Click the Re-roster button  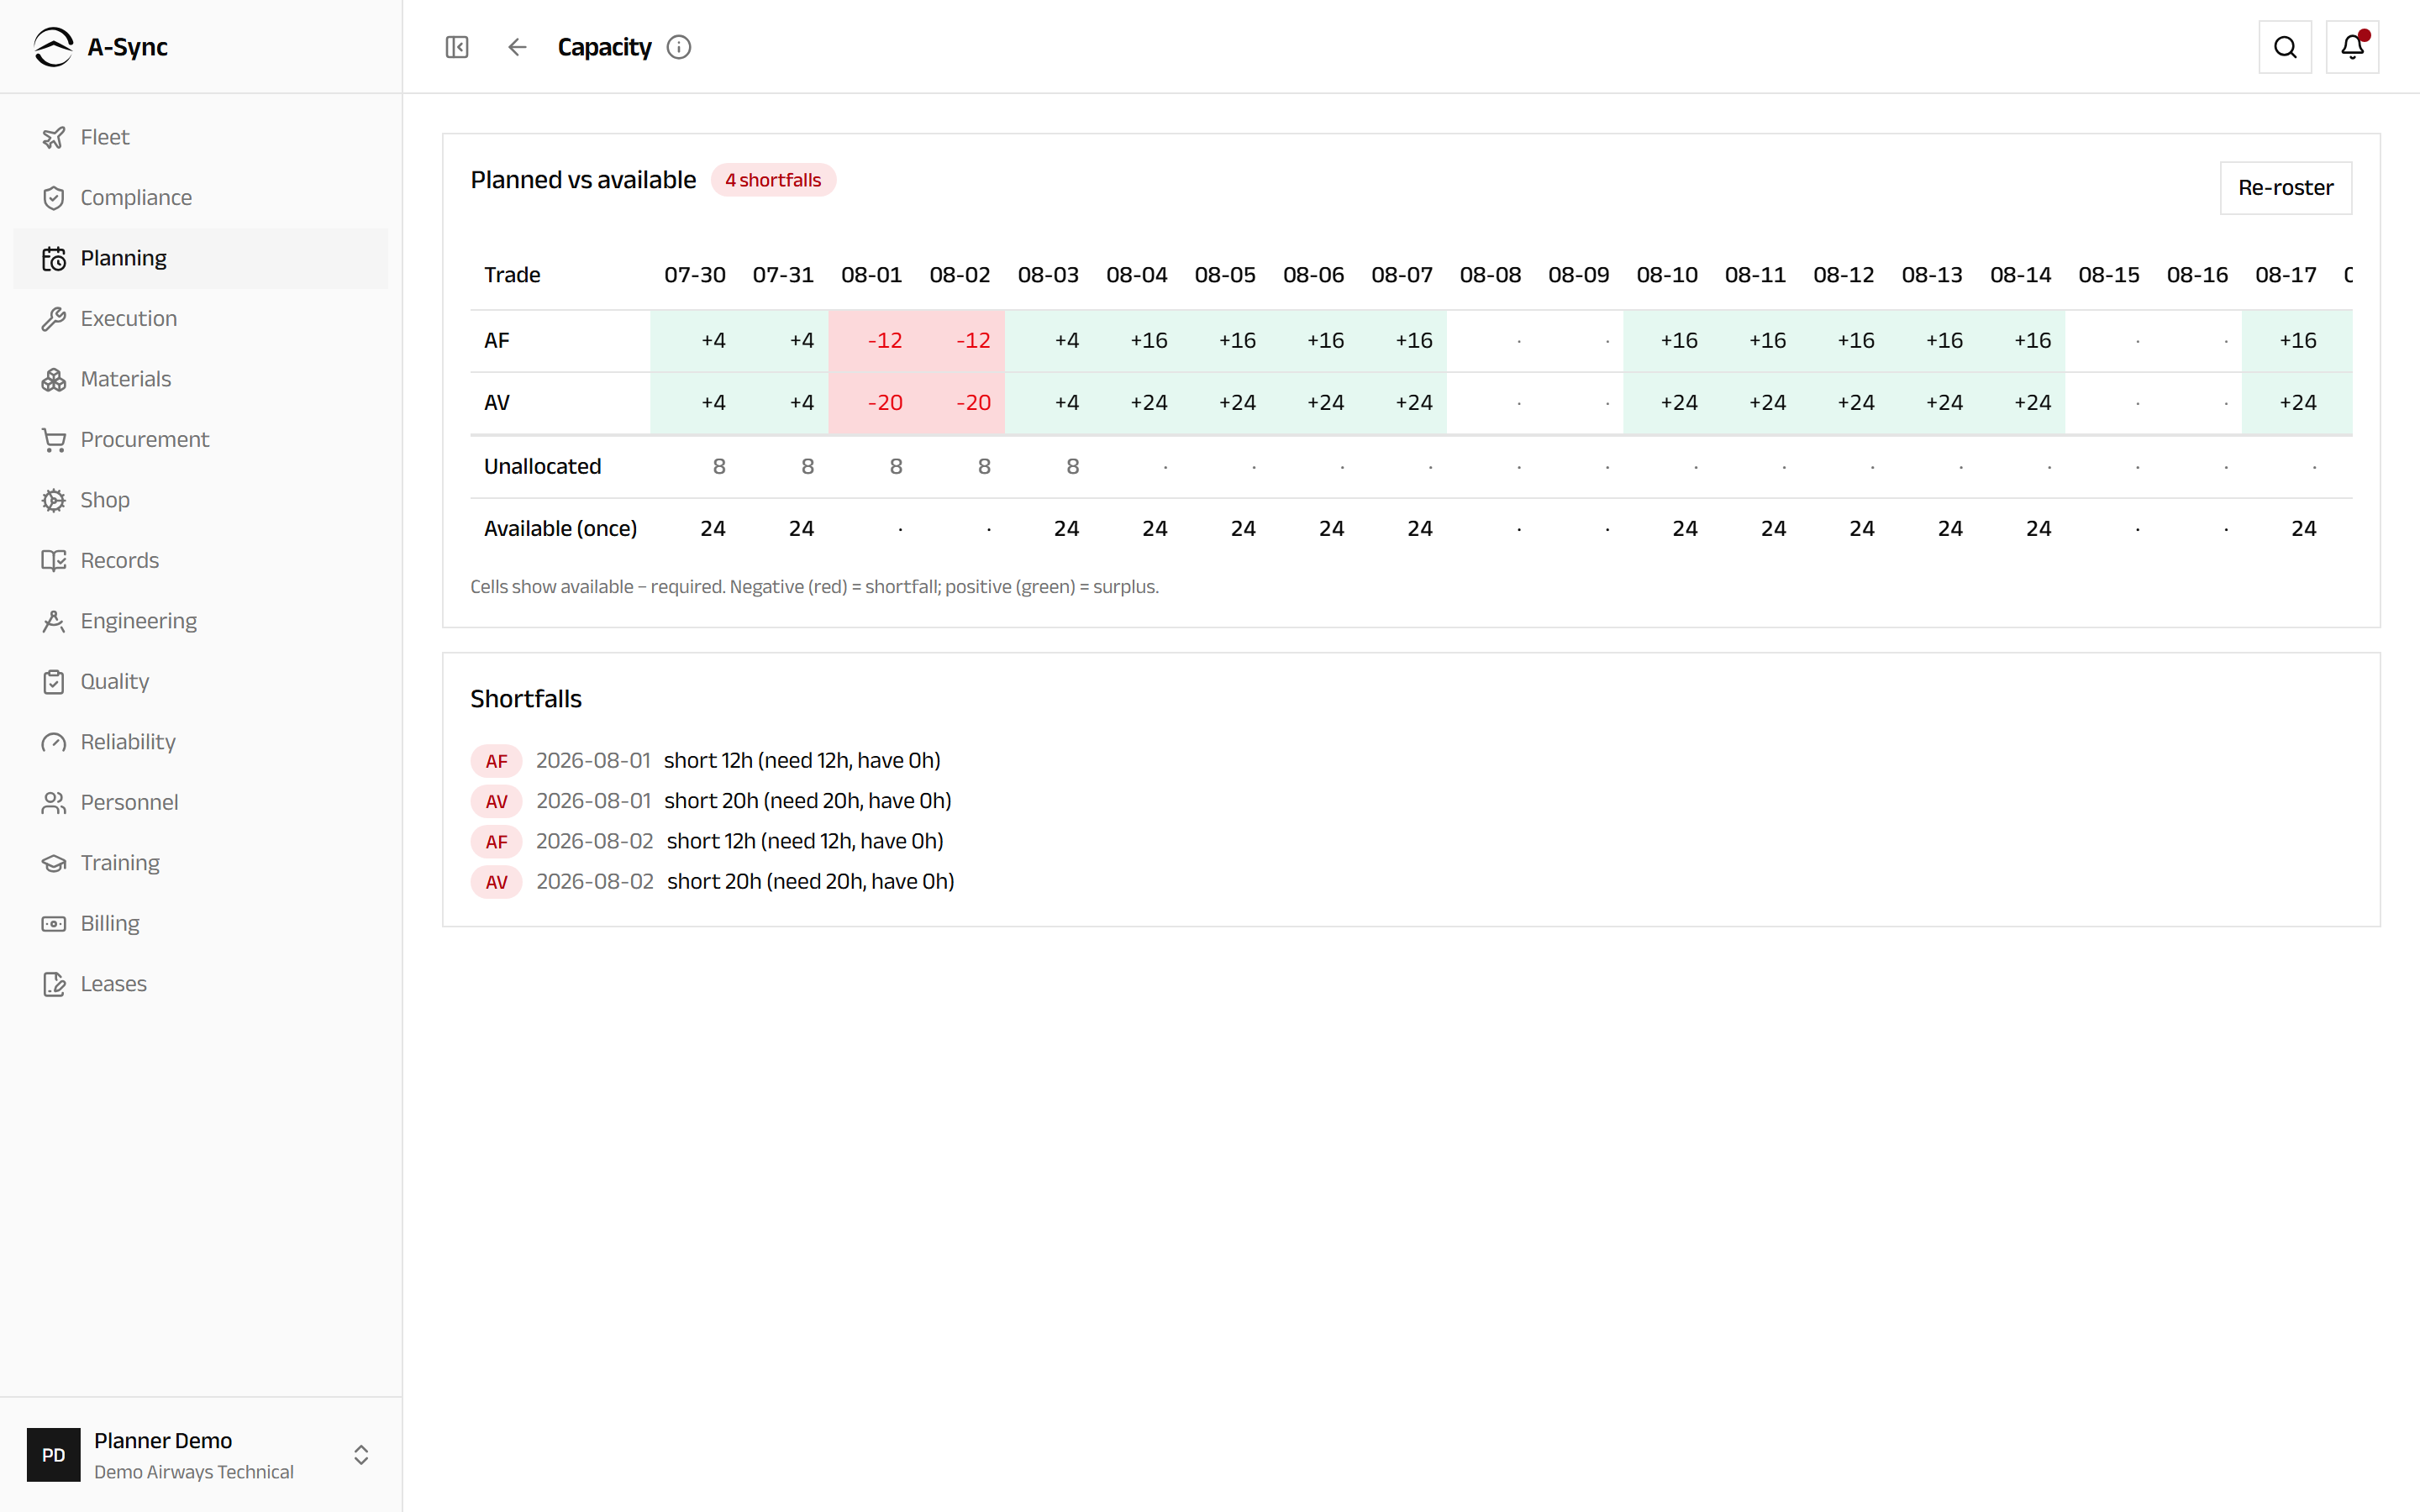coord(2285,188)
